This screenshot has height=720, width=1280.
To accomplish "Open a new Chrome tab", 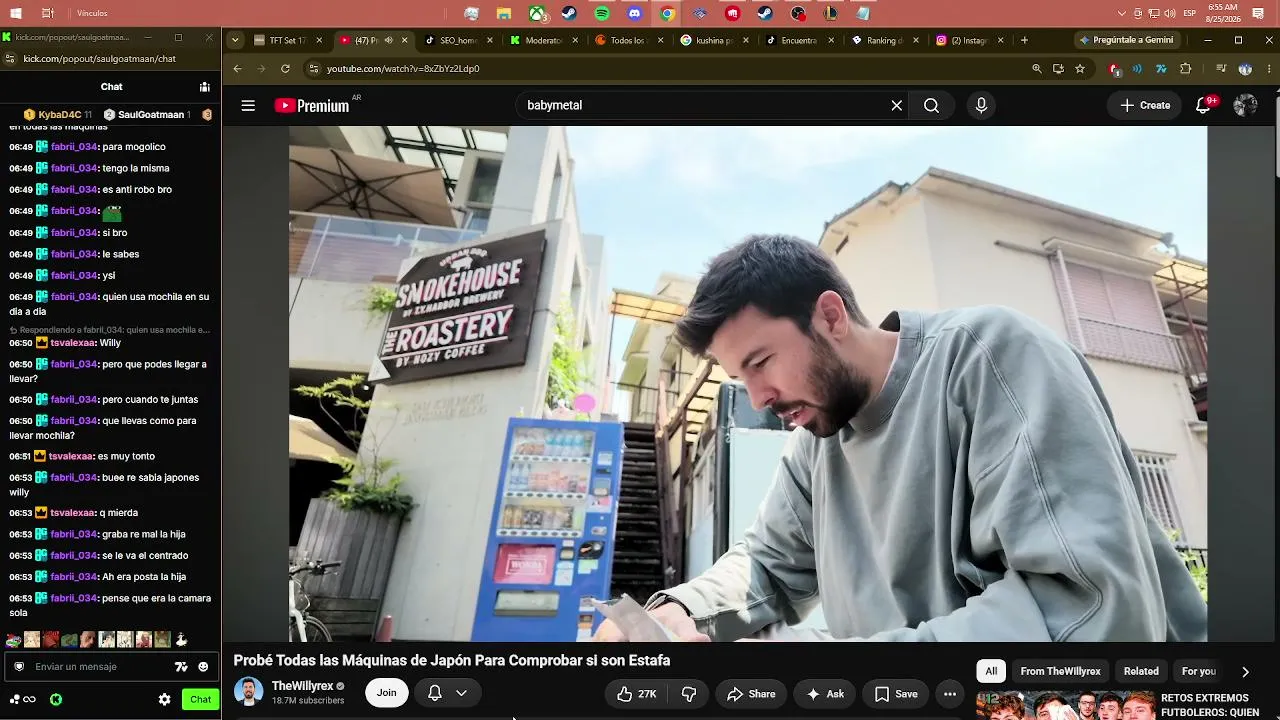I will (1024, 40).
